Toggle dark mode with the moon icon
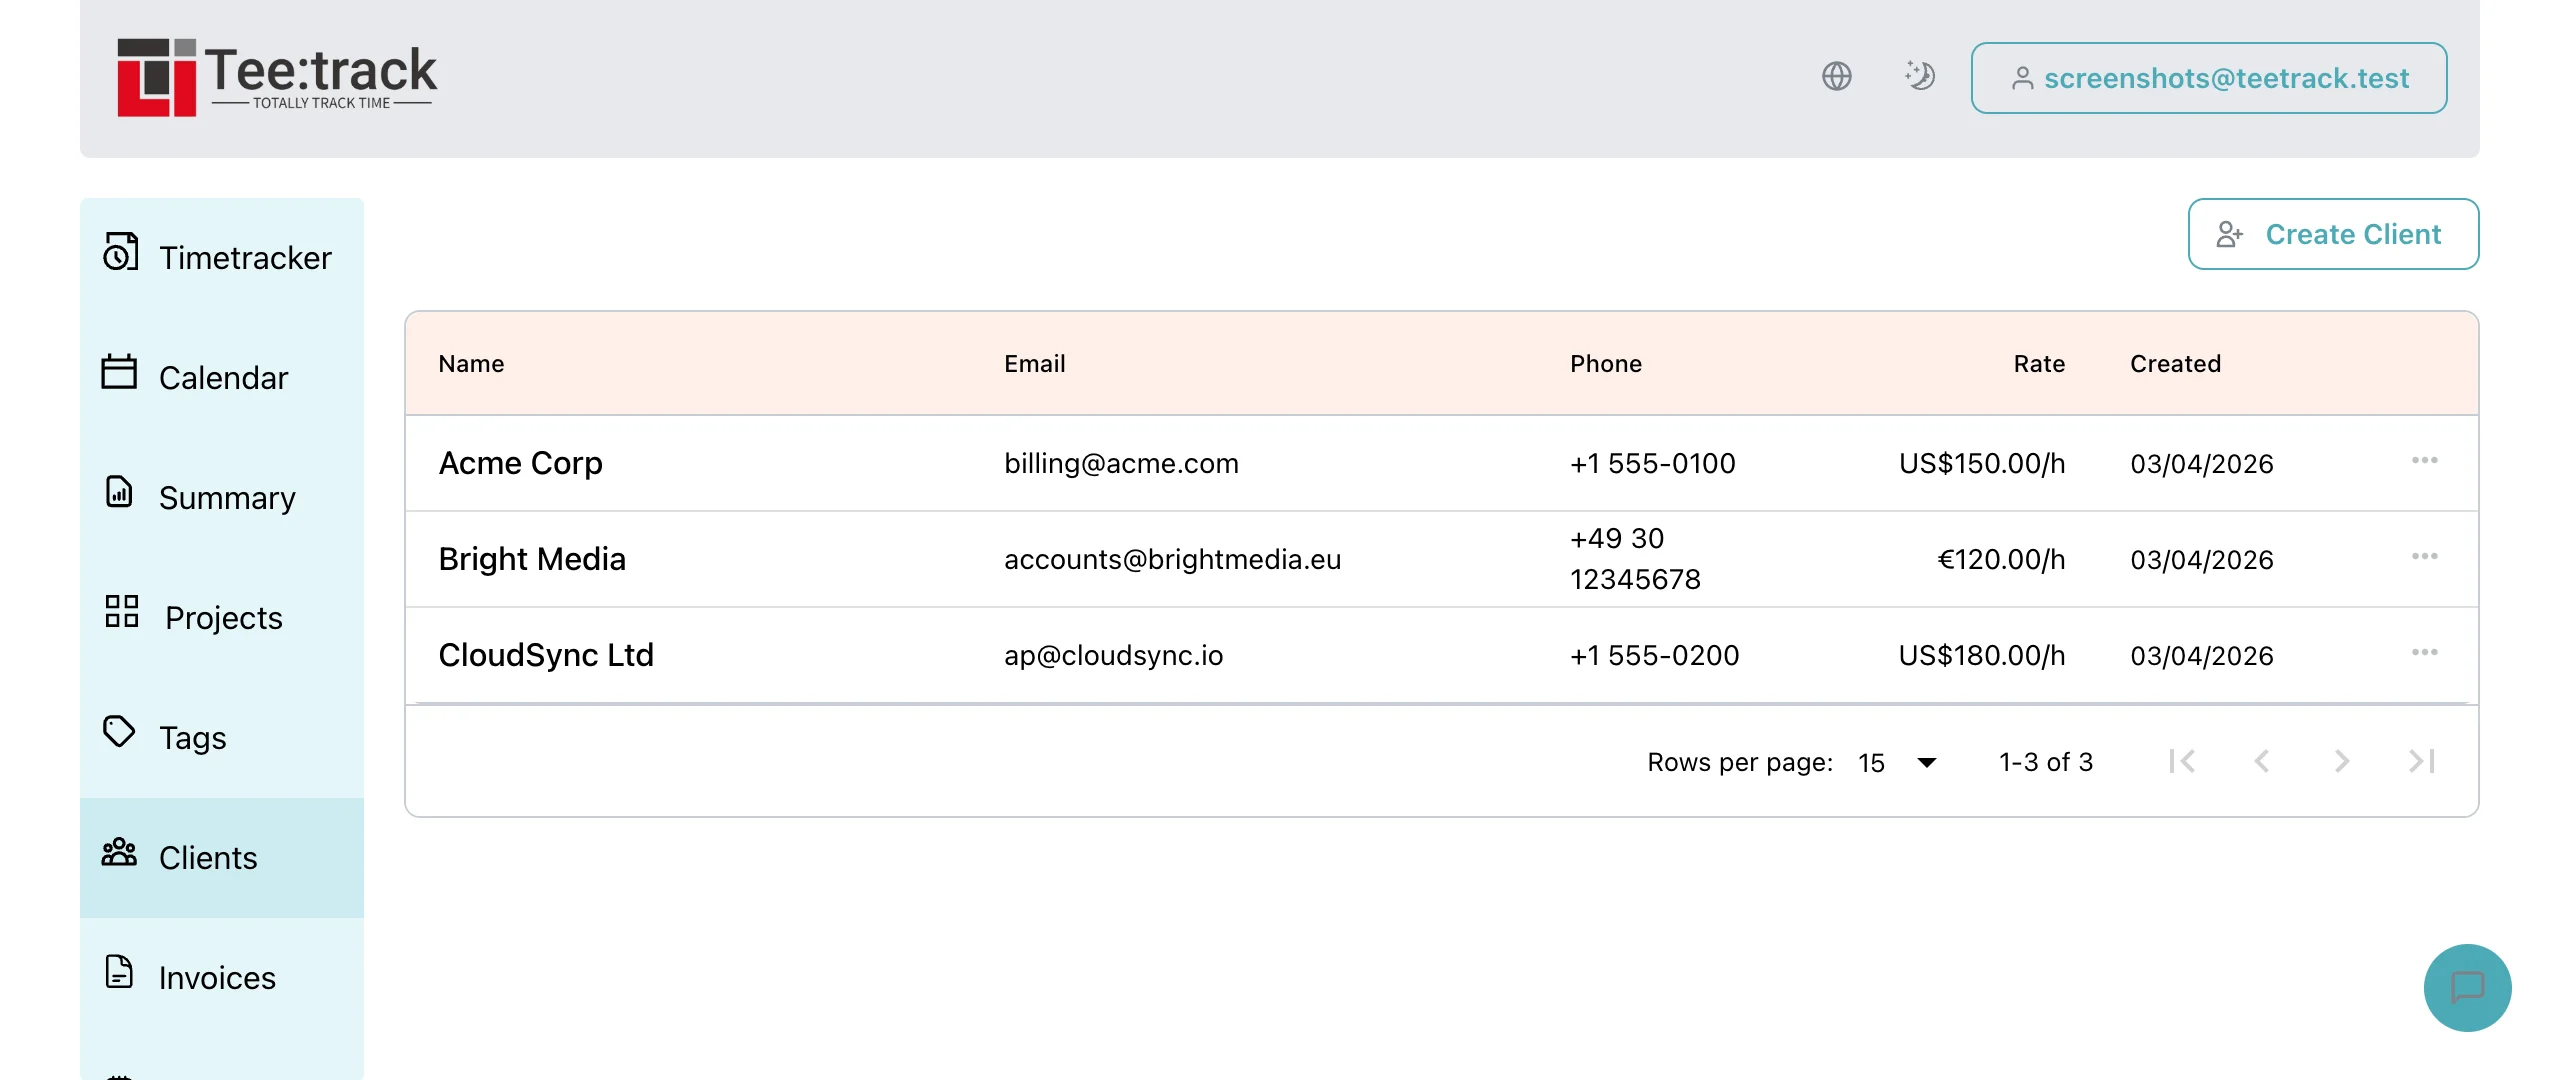2560x1080 pixels. 1920,76
